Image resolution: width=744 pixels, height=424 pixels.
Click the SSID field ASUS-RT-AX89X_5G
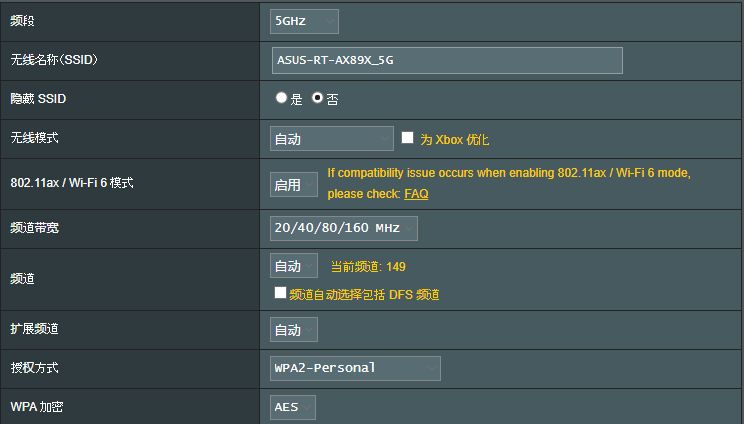tap(447, 60)
